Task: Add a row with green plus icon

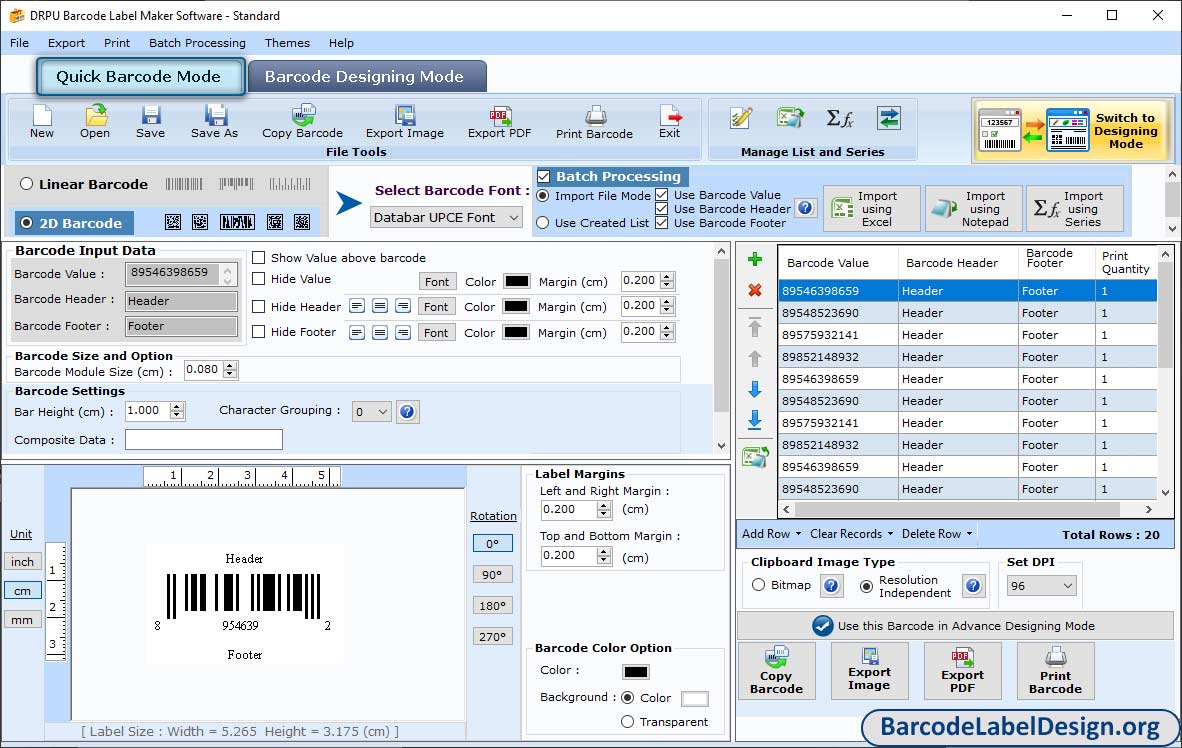Action: (755, 259)
